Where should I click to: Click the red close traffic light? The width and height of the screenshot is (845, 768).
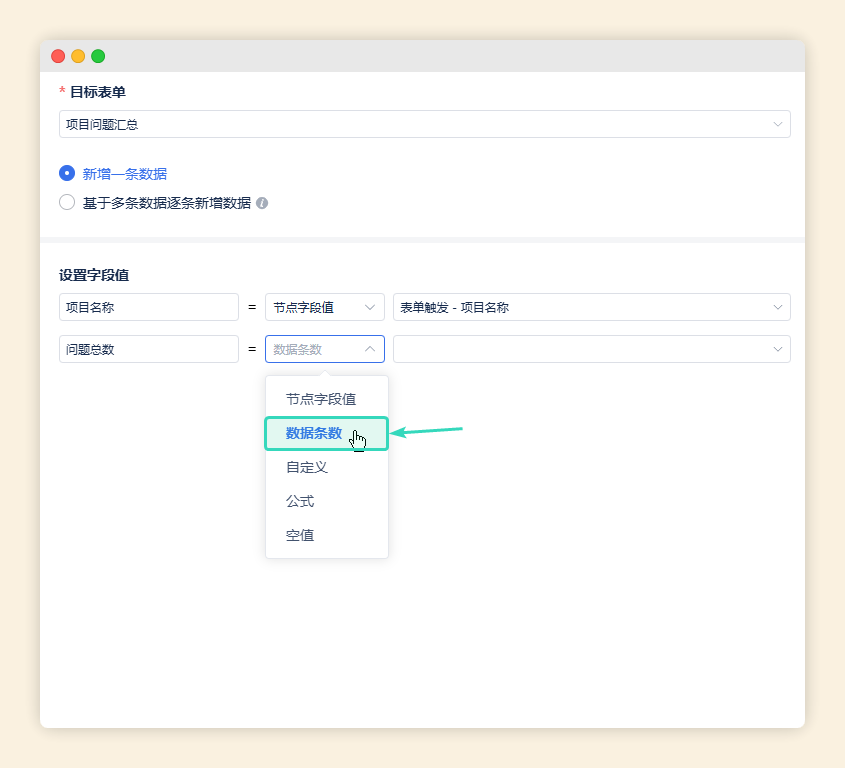click(57, 56)
